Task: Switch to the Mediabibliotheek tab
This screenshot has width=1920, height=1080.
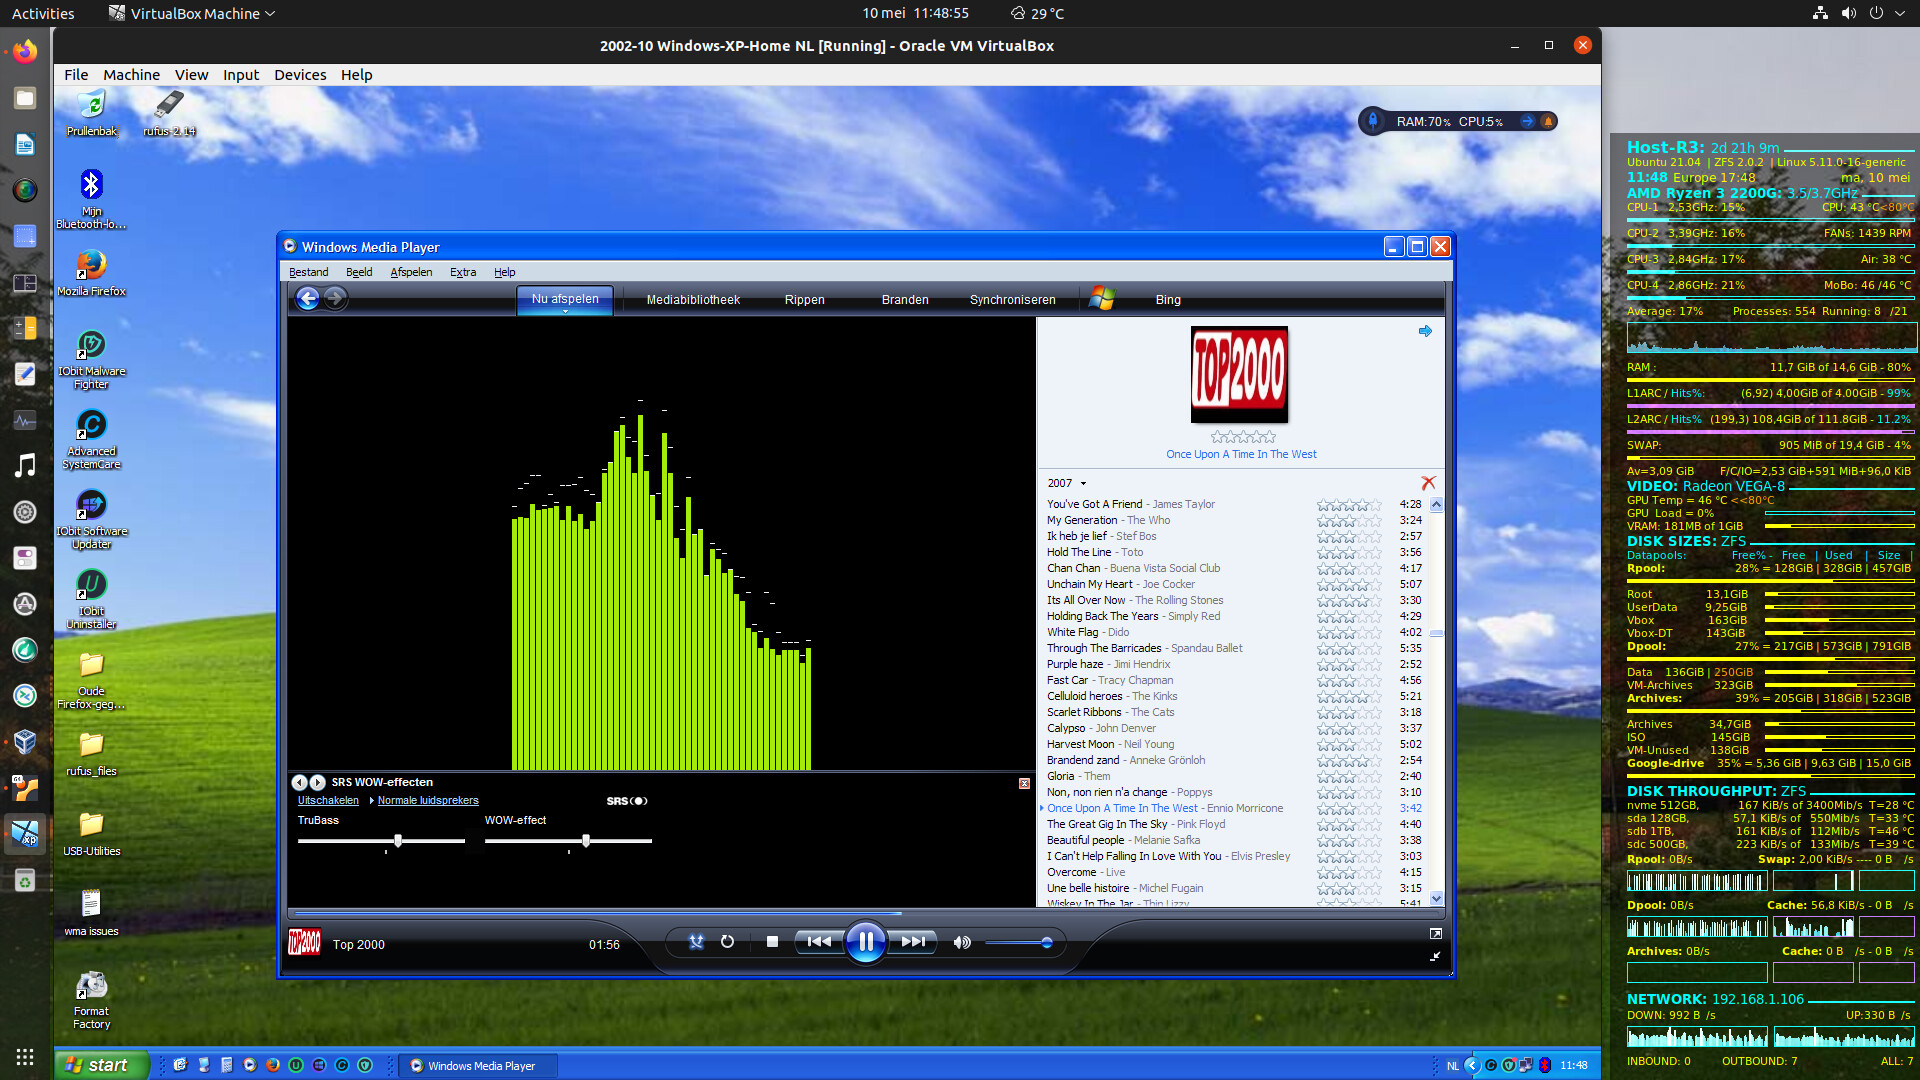Action: click(693, 300)
